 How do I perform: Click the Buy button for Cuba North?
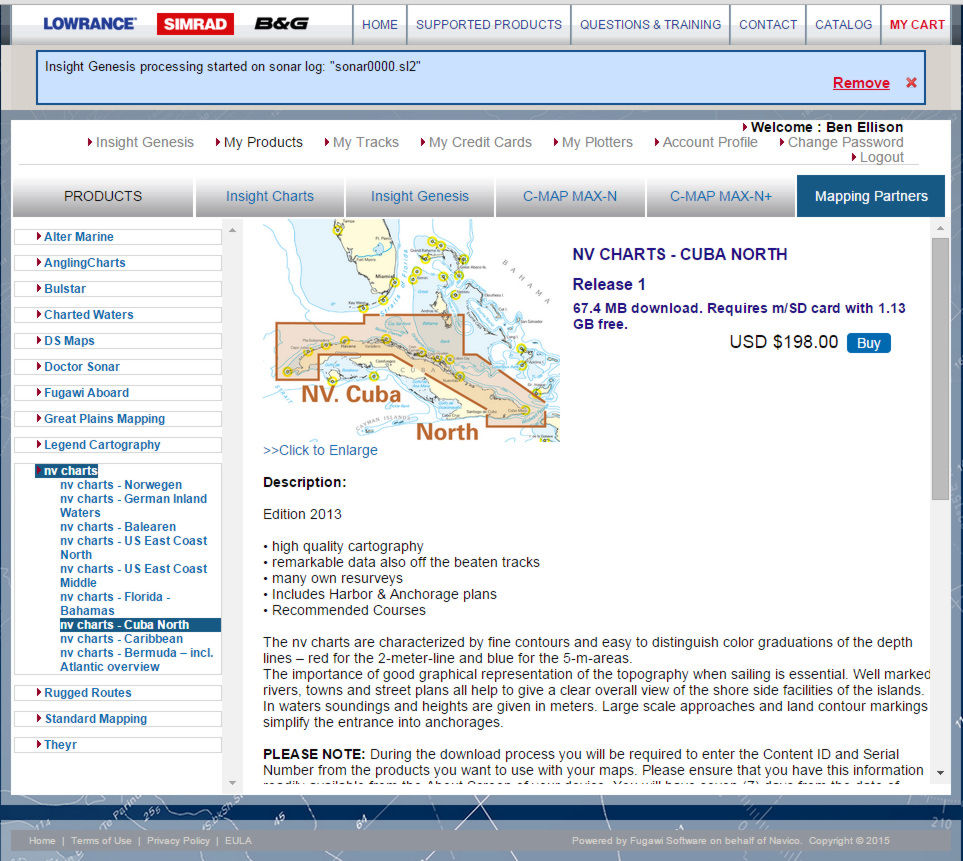[868, 343]
